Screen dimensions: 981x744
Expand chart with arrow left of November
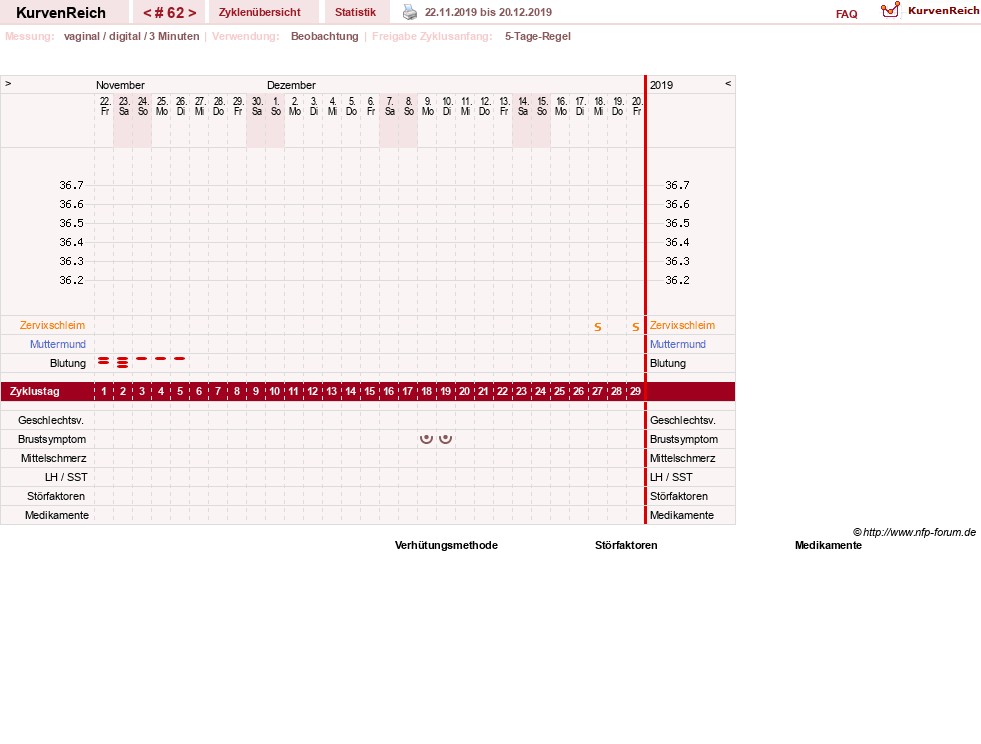(8, 83)
